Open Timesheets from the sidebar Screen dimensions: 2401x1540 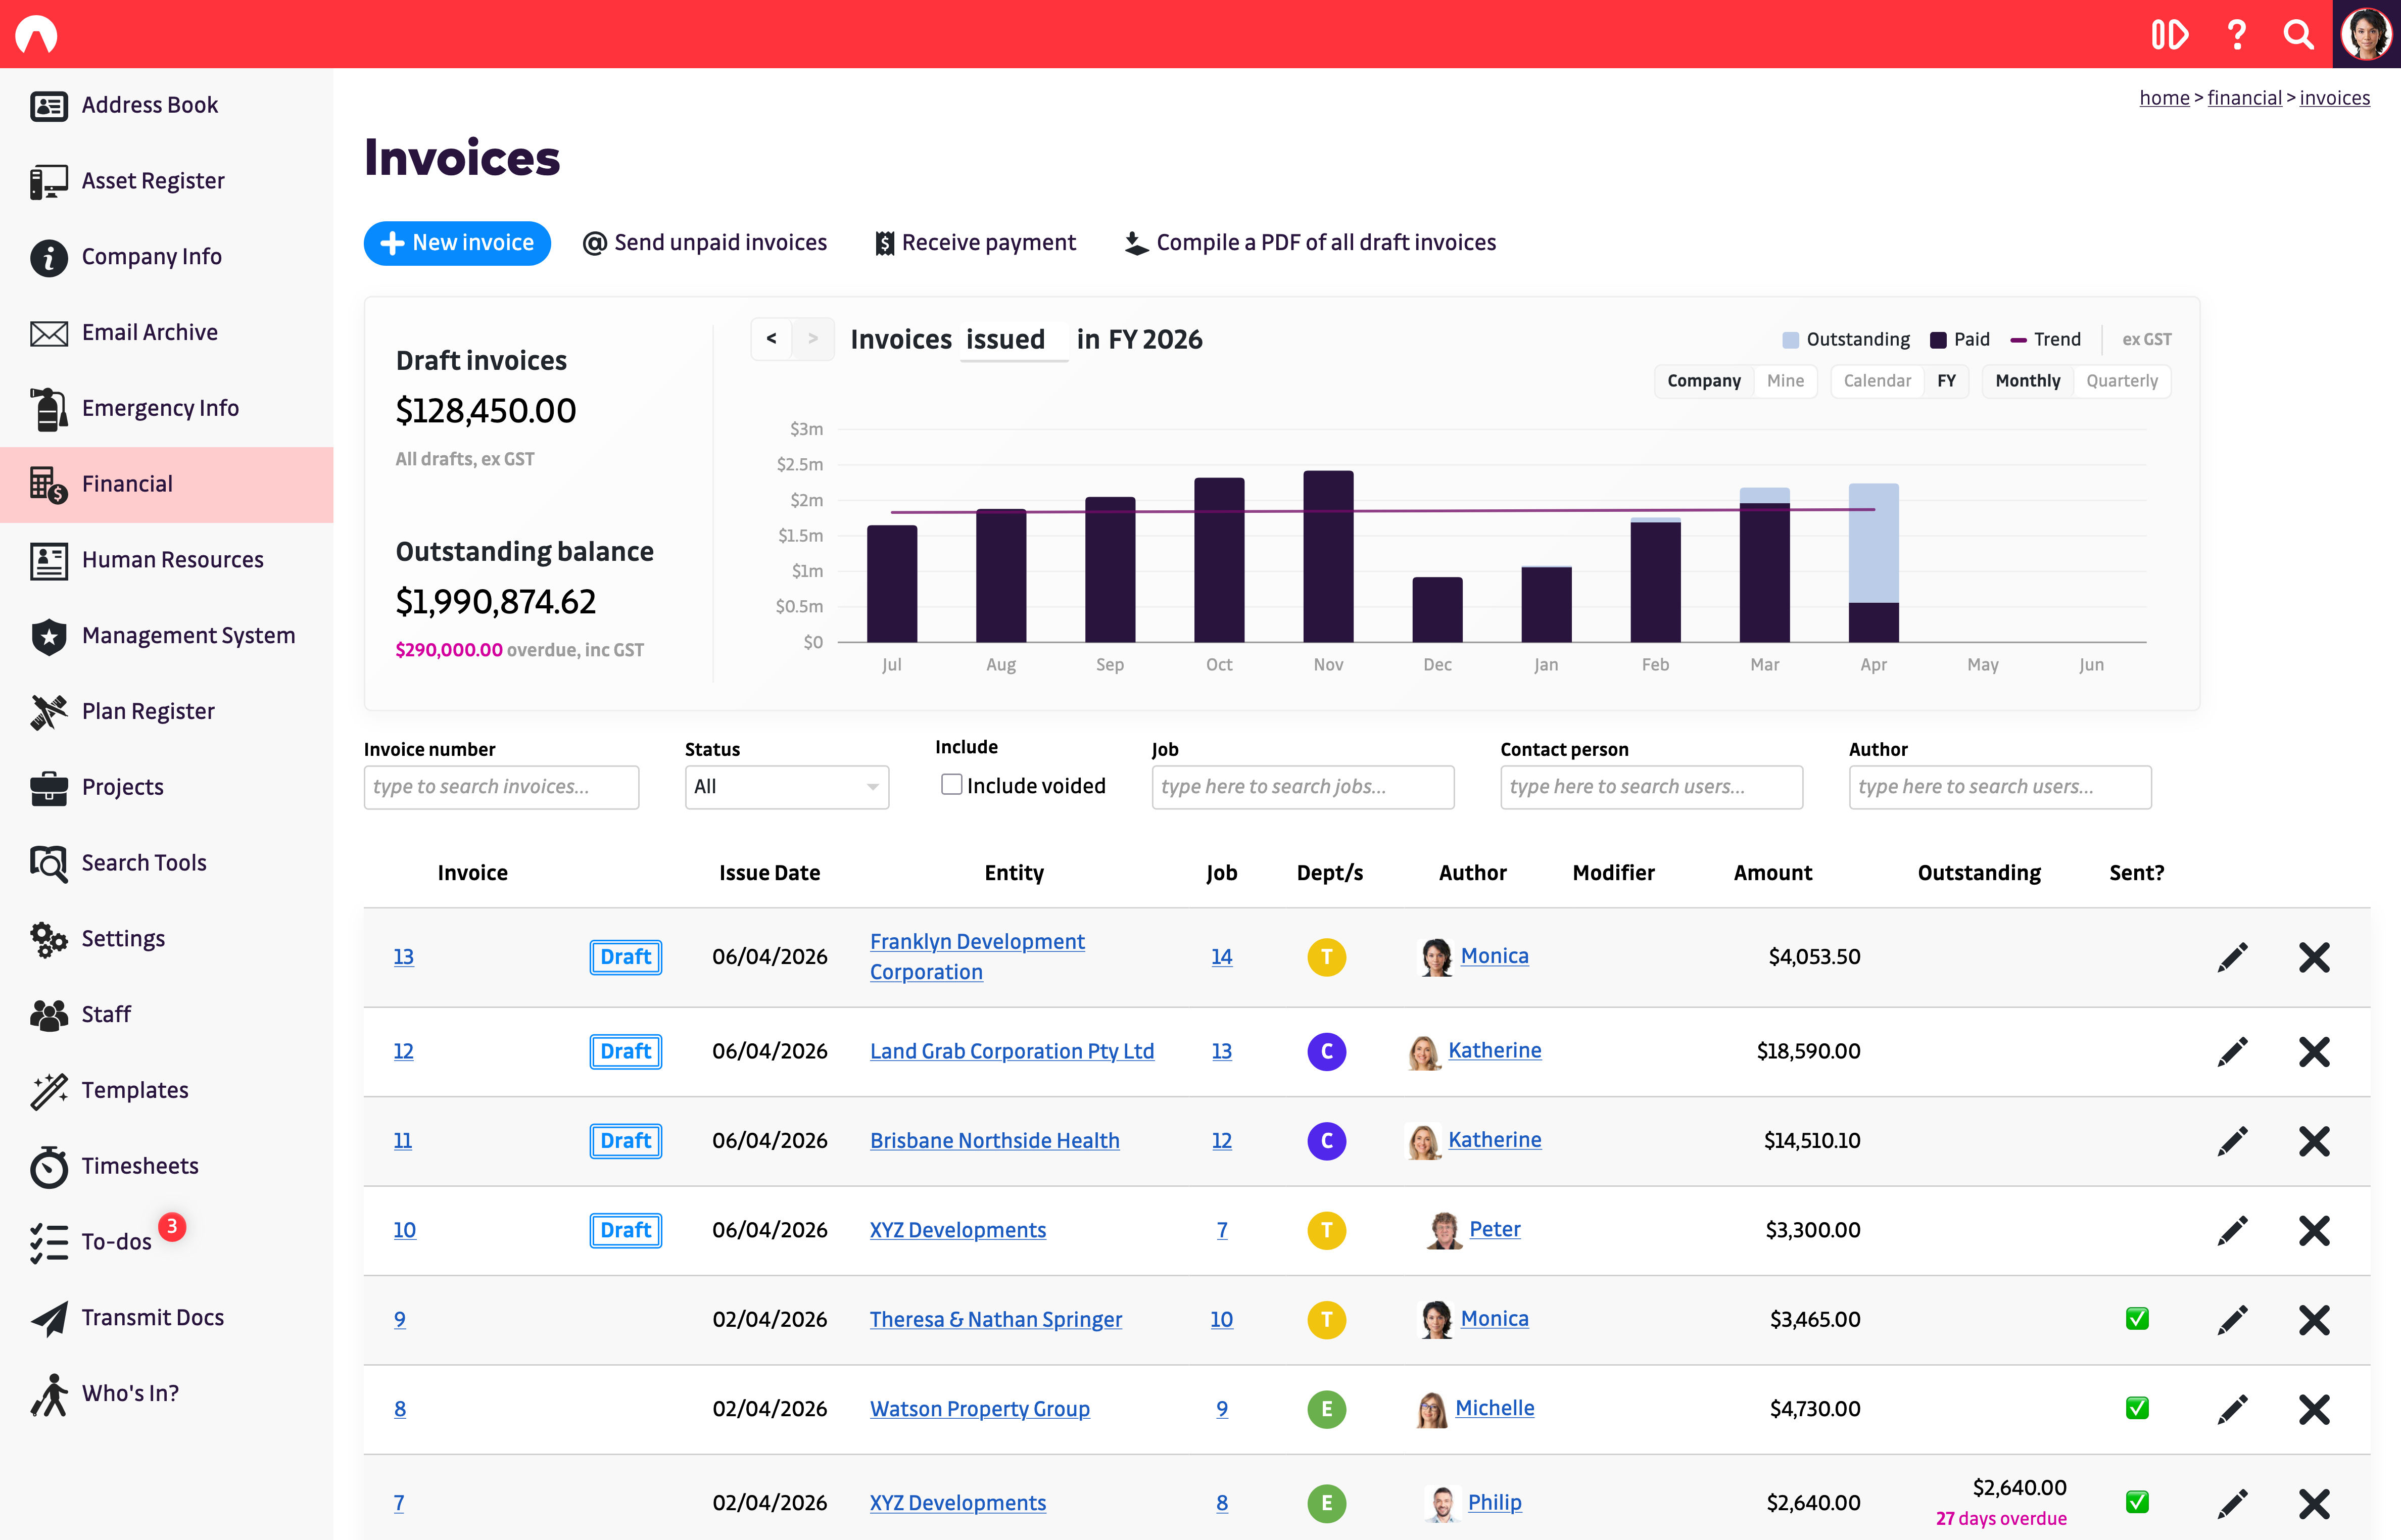(x=139, y=1166)
